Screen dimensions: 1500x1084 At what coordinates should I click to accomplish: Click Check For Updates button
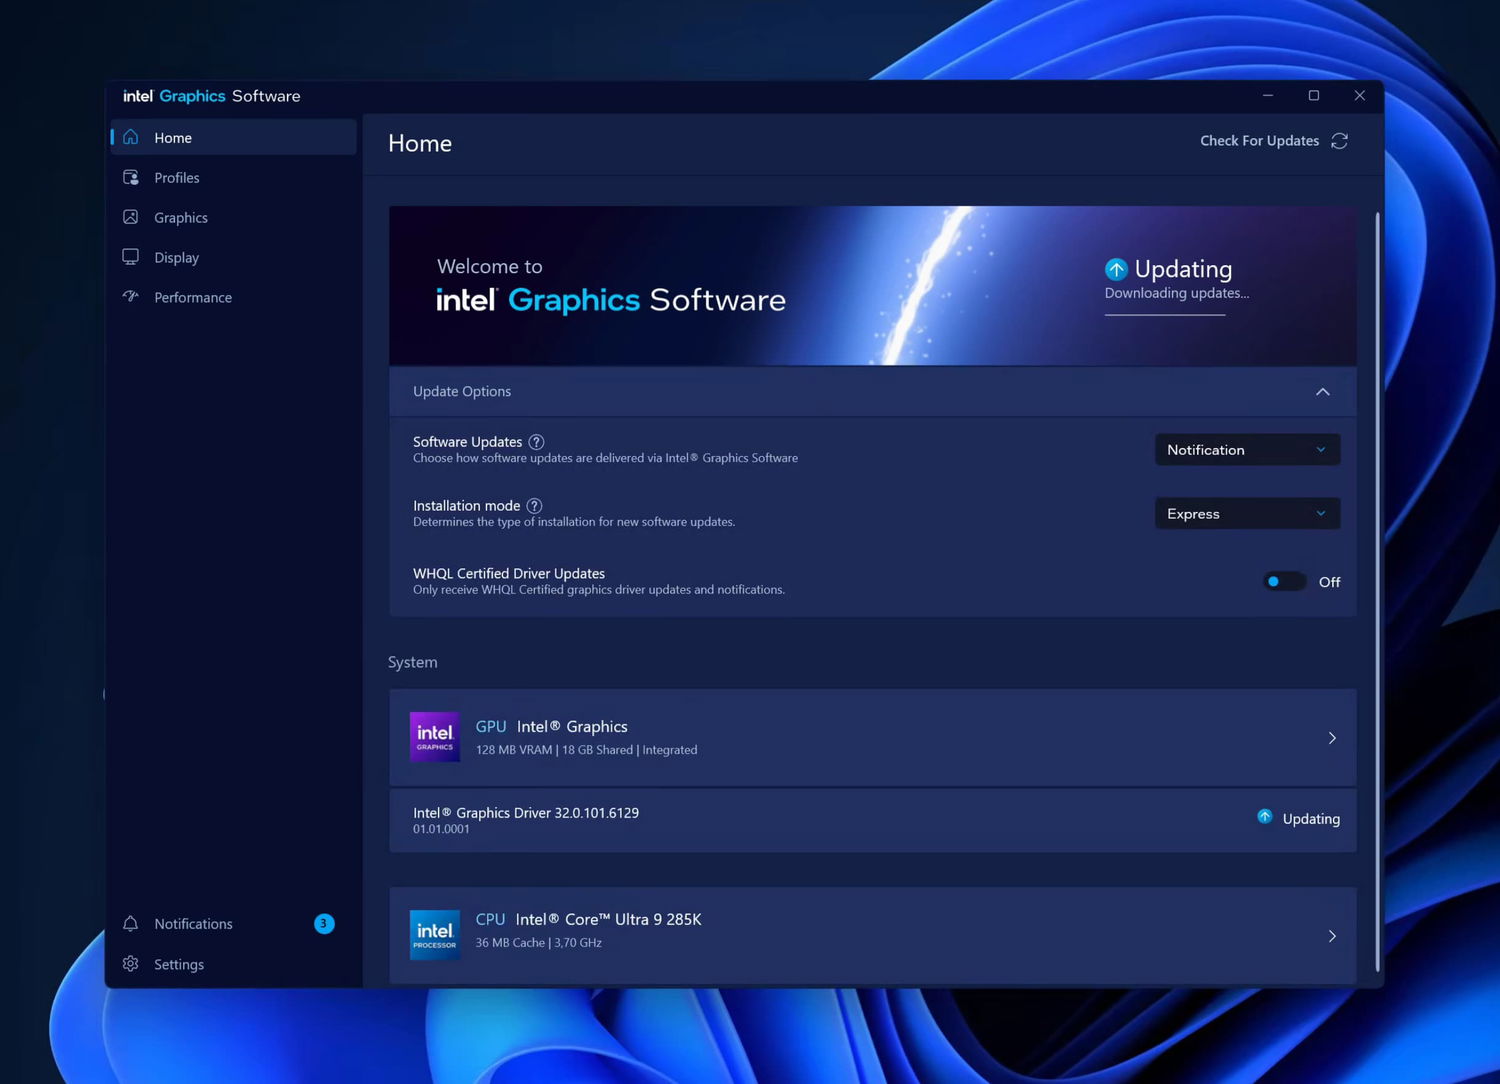[x=1275, y=141]
